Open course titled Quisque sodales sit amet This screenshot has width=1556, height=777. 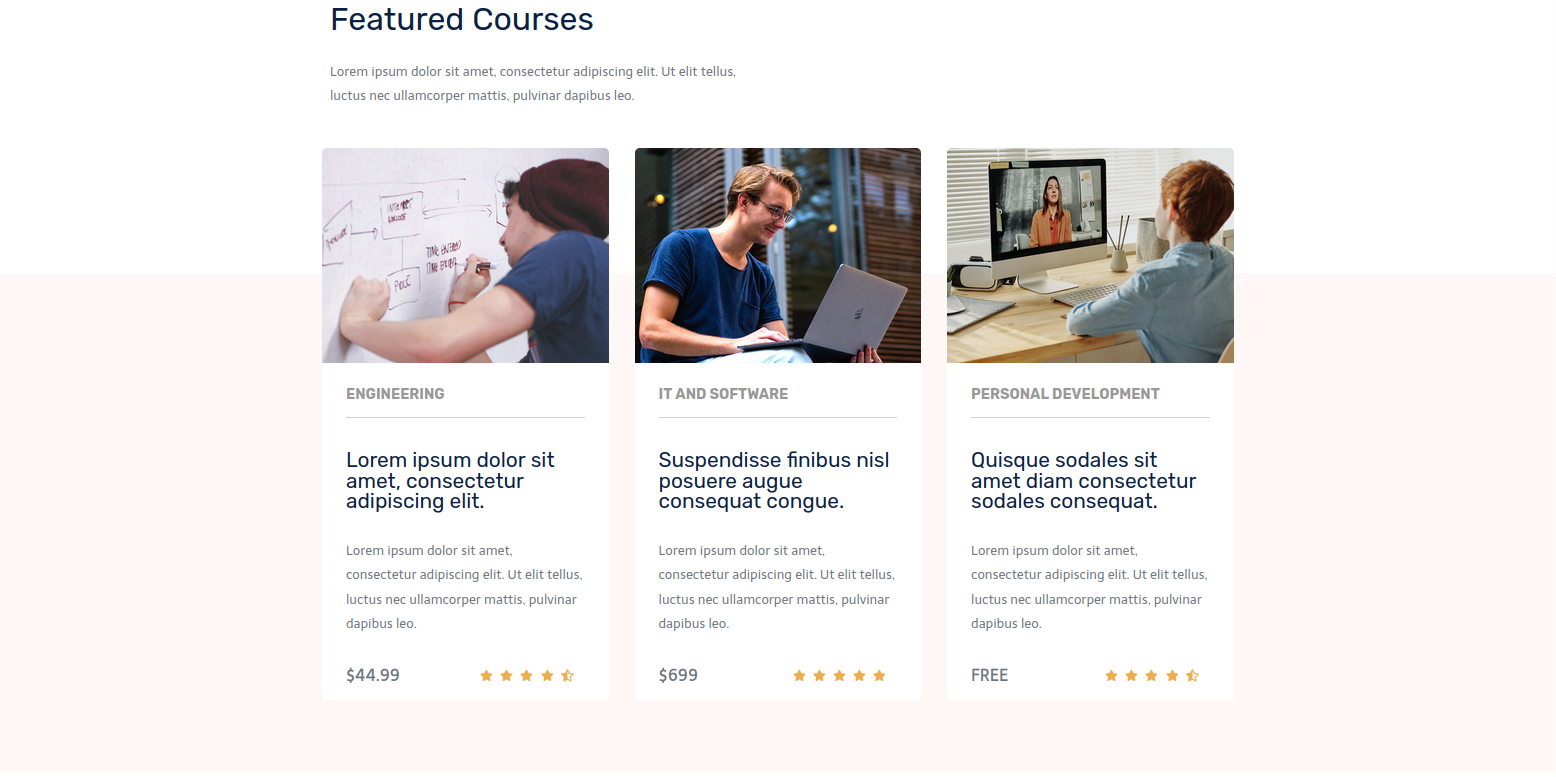pos(1083,480)
